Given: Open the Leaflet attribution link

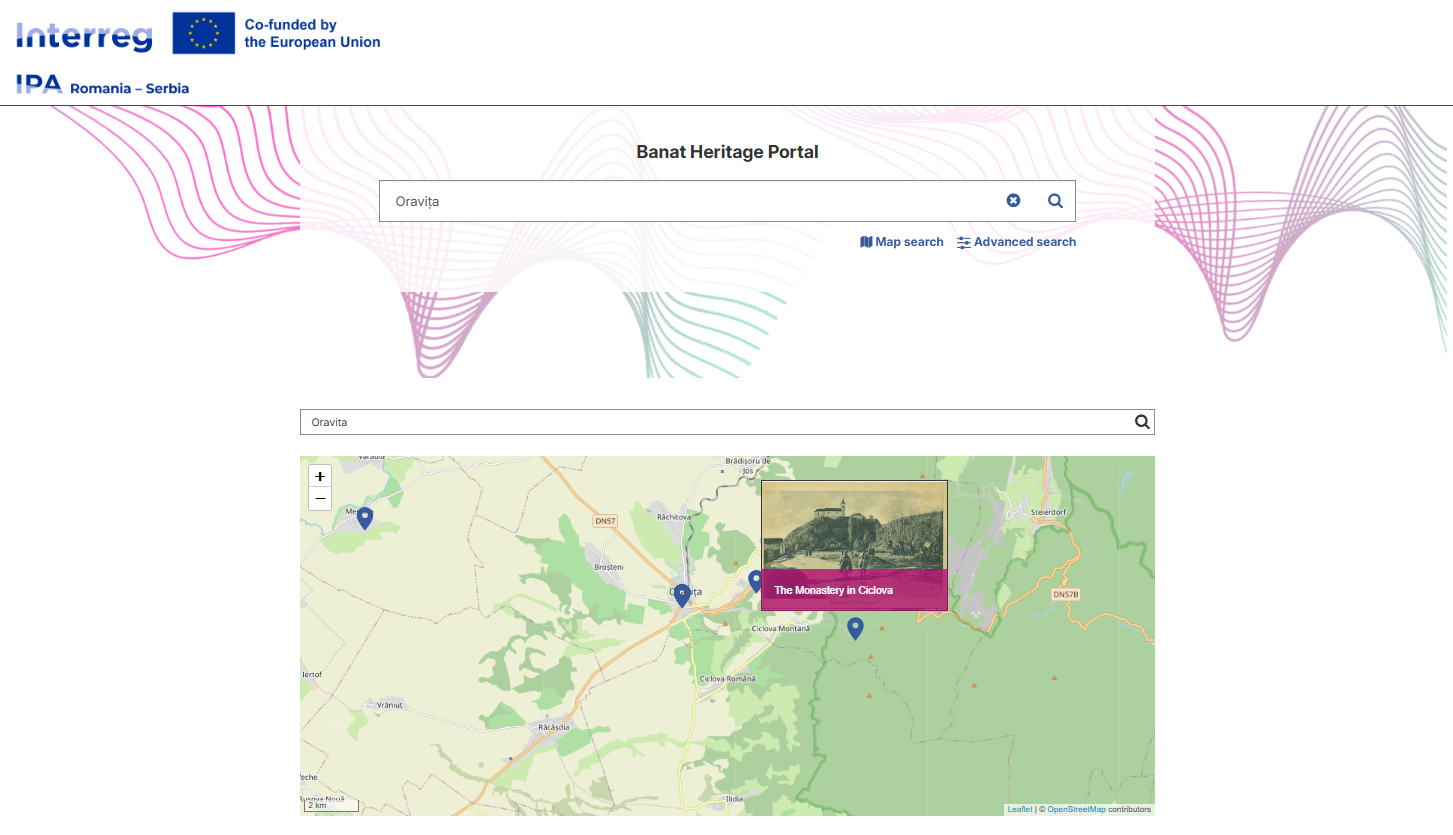Looking at the screenshot, I should [1019, 809].
